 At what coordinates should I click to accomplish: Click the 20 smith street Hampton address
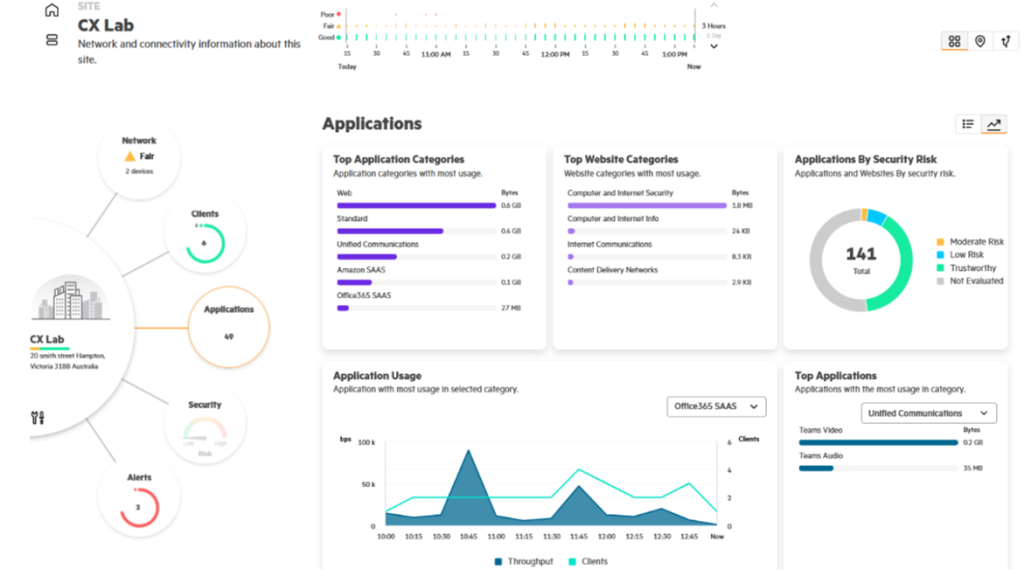[67, 361]
